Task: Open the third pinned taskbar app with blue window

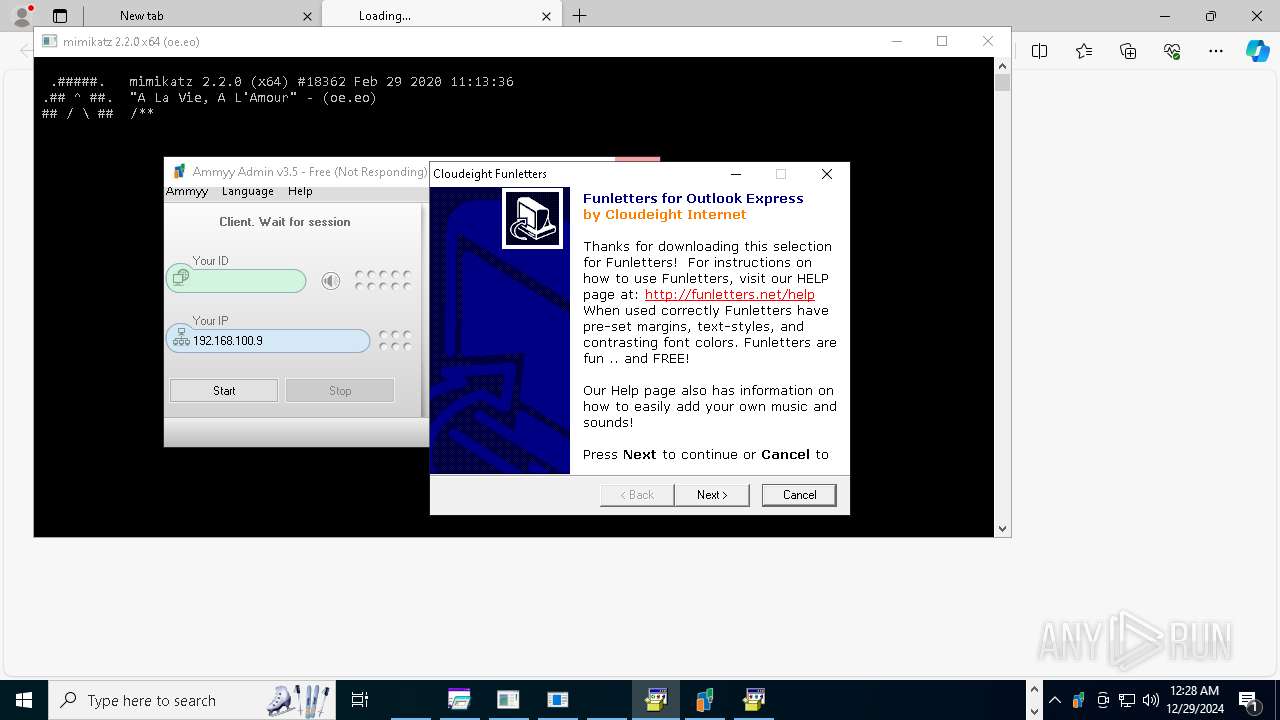Action: 557,700
